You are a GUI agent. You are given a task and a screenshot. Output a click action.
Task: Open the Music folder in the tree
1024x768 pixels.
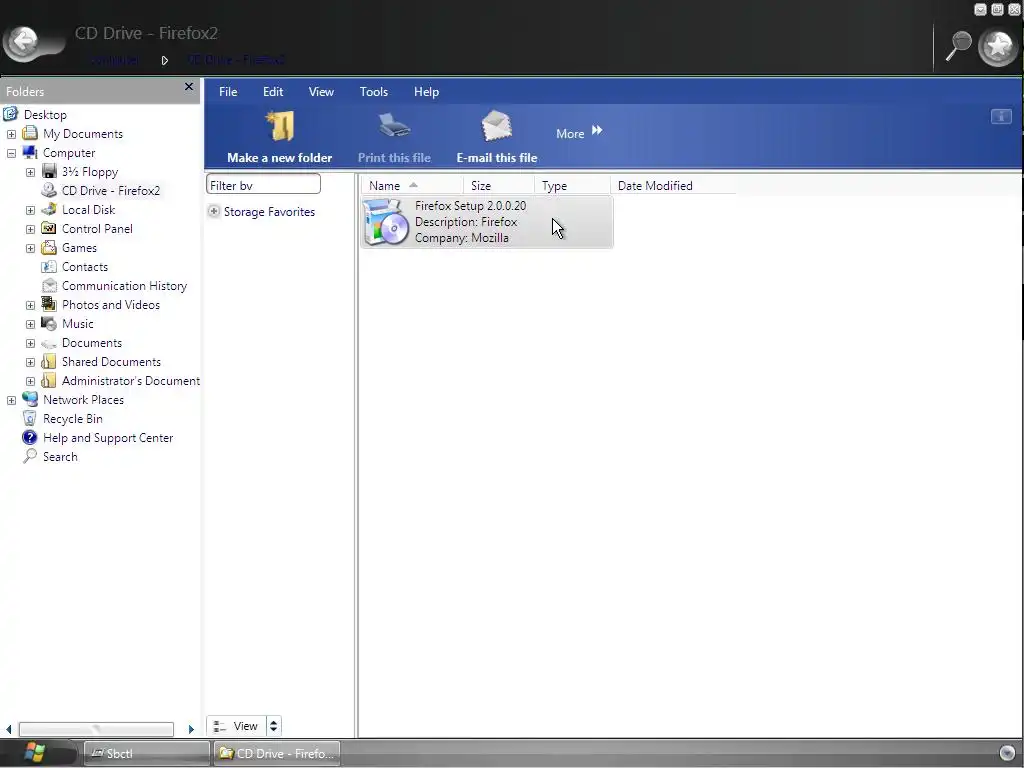[x=77, y=324]
